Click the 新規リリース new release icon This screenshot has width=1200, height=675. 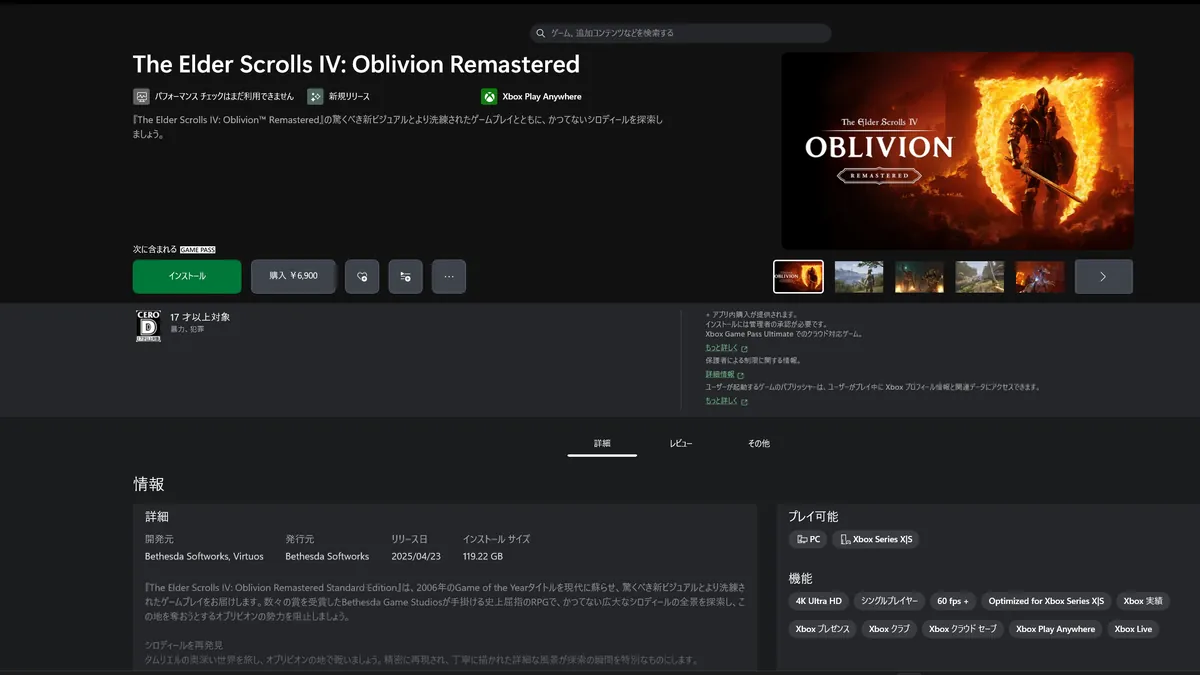[x=315, y=97]
